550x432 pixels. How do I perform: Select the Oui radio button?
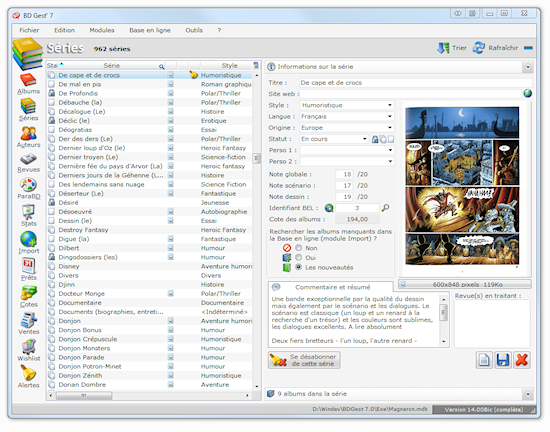click(299, 257)
